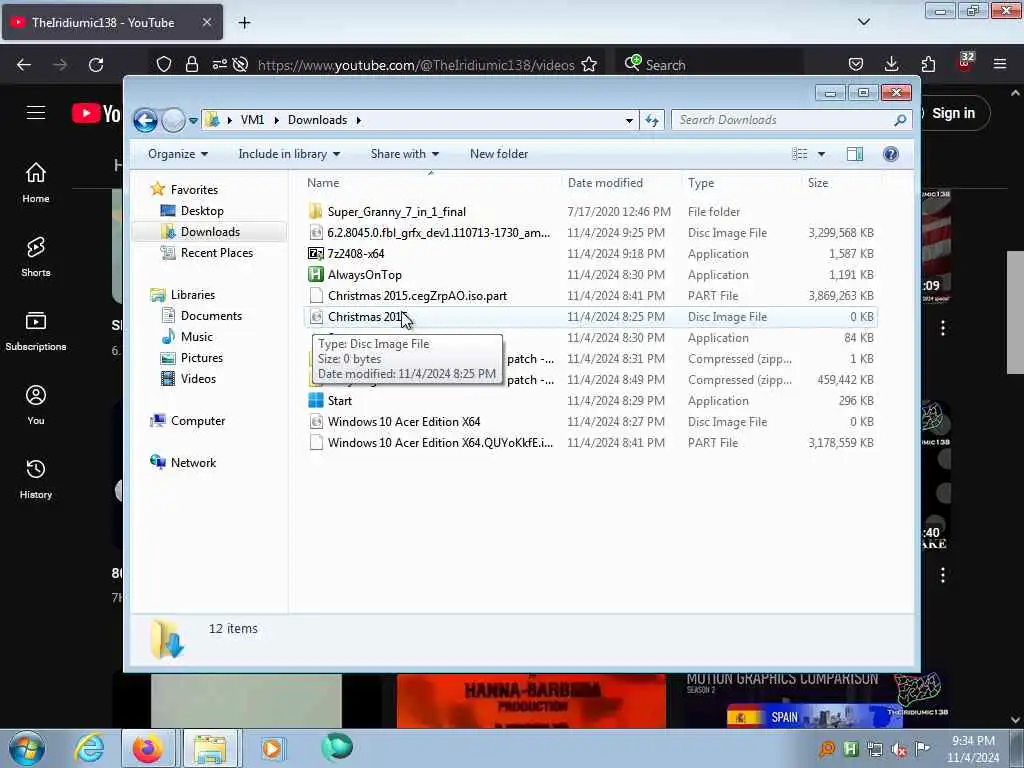Click the Firefox back navigation arrow
Viewport: 1024px width, 768px height.
click(24, 65)
